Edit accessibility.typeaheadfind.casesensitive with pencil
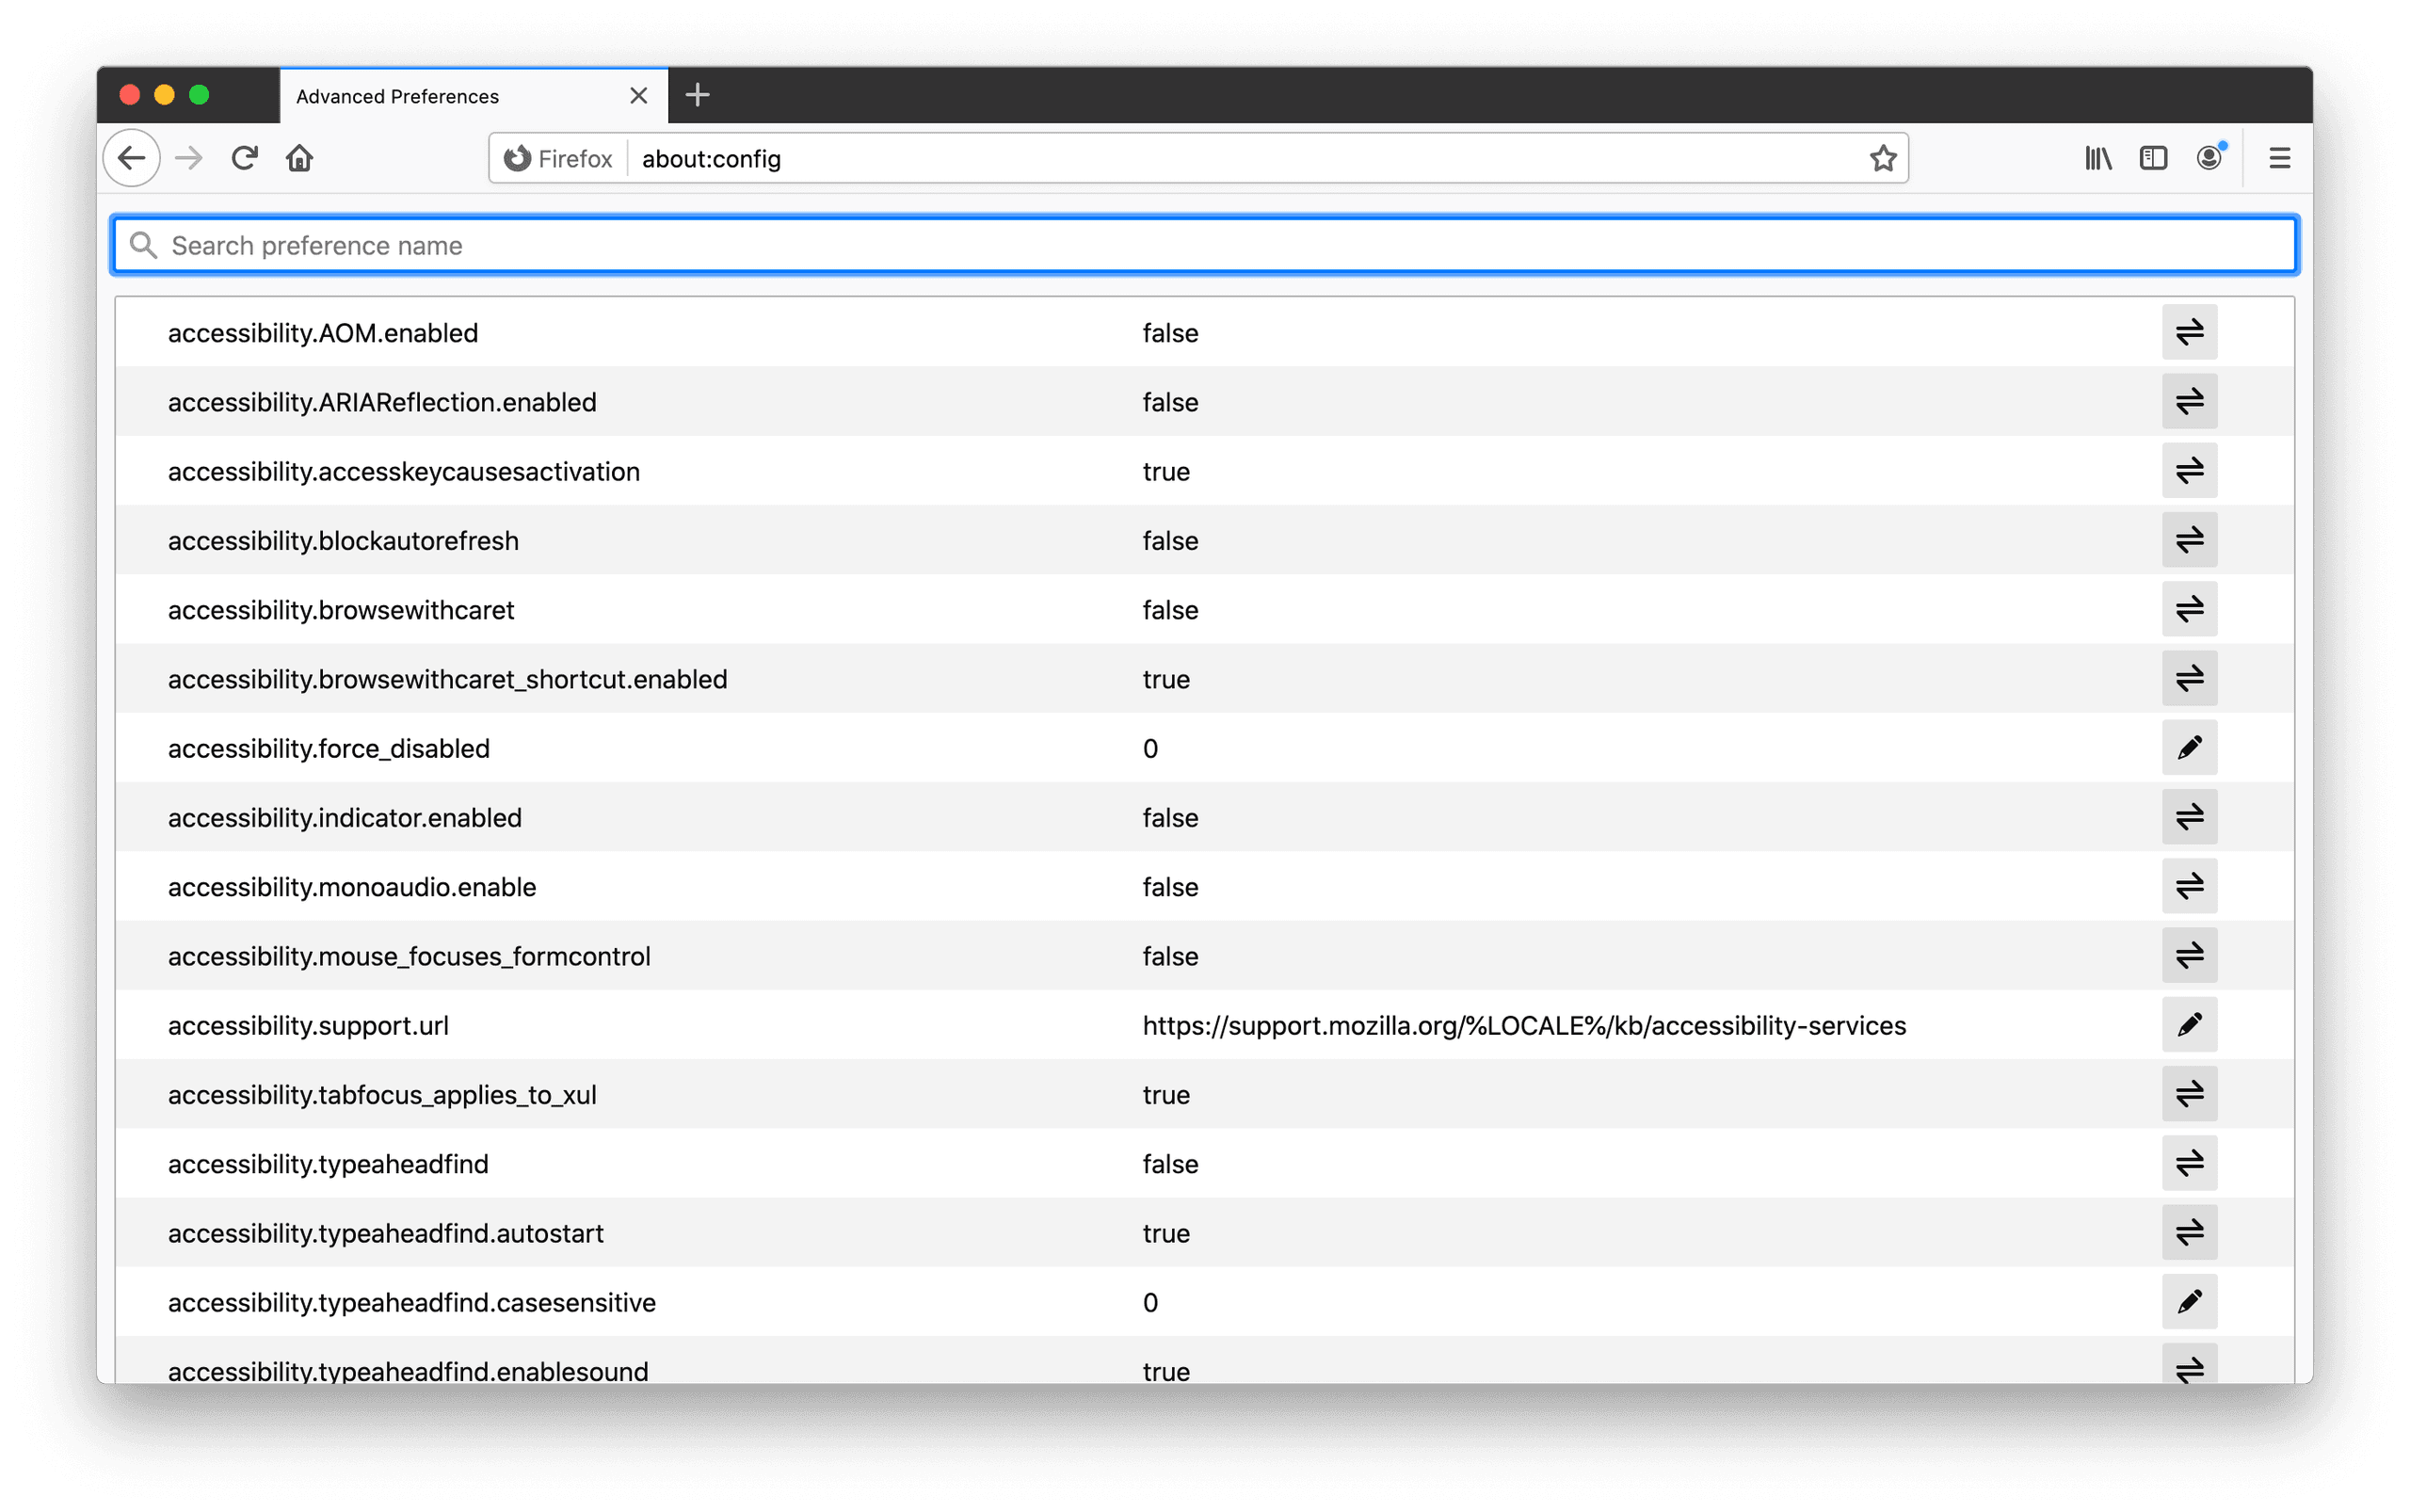 tap(2189, 1302)
